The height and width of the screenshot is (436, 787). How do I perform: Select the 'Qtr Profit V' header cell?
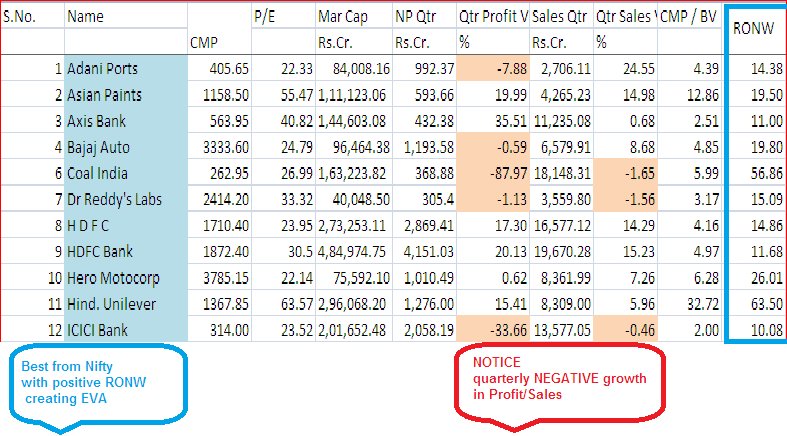point(493,16)
